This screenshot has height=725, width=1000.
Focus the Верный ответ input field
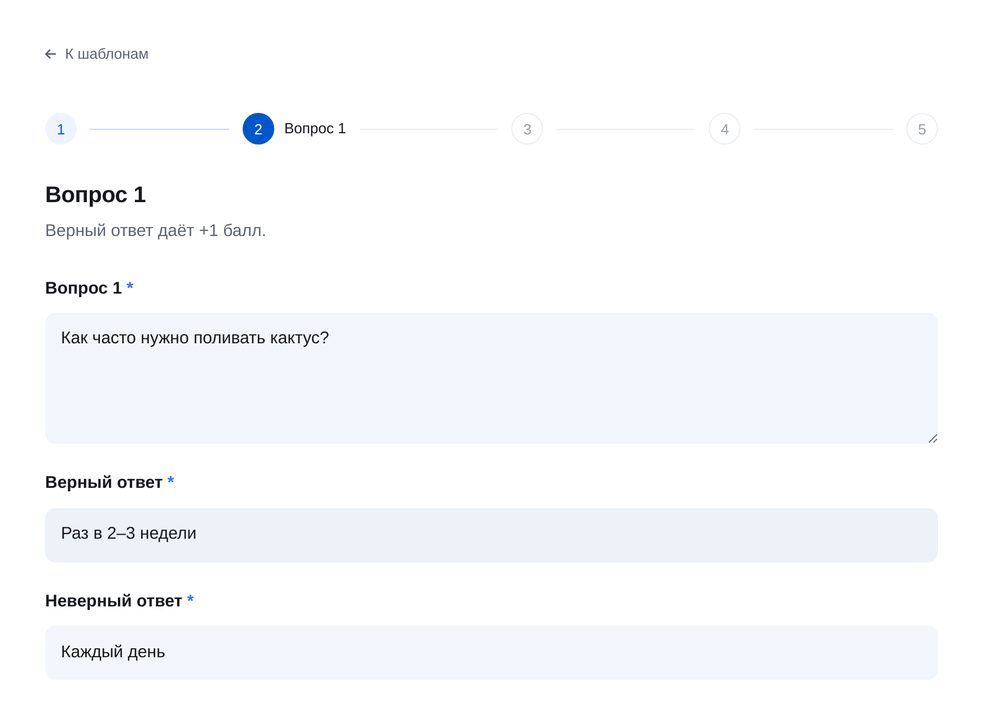point(491,535)
